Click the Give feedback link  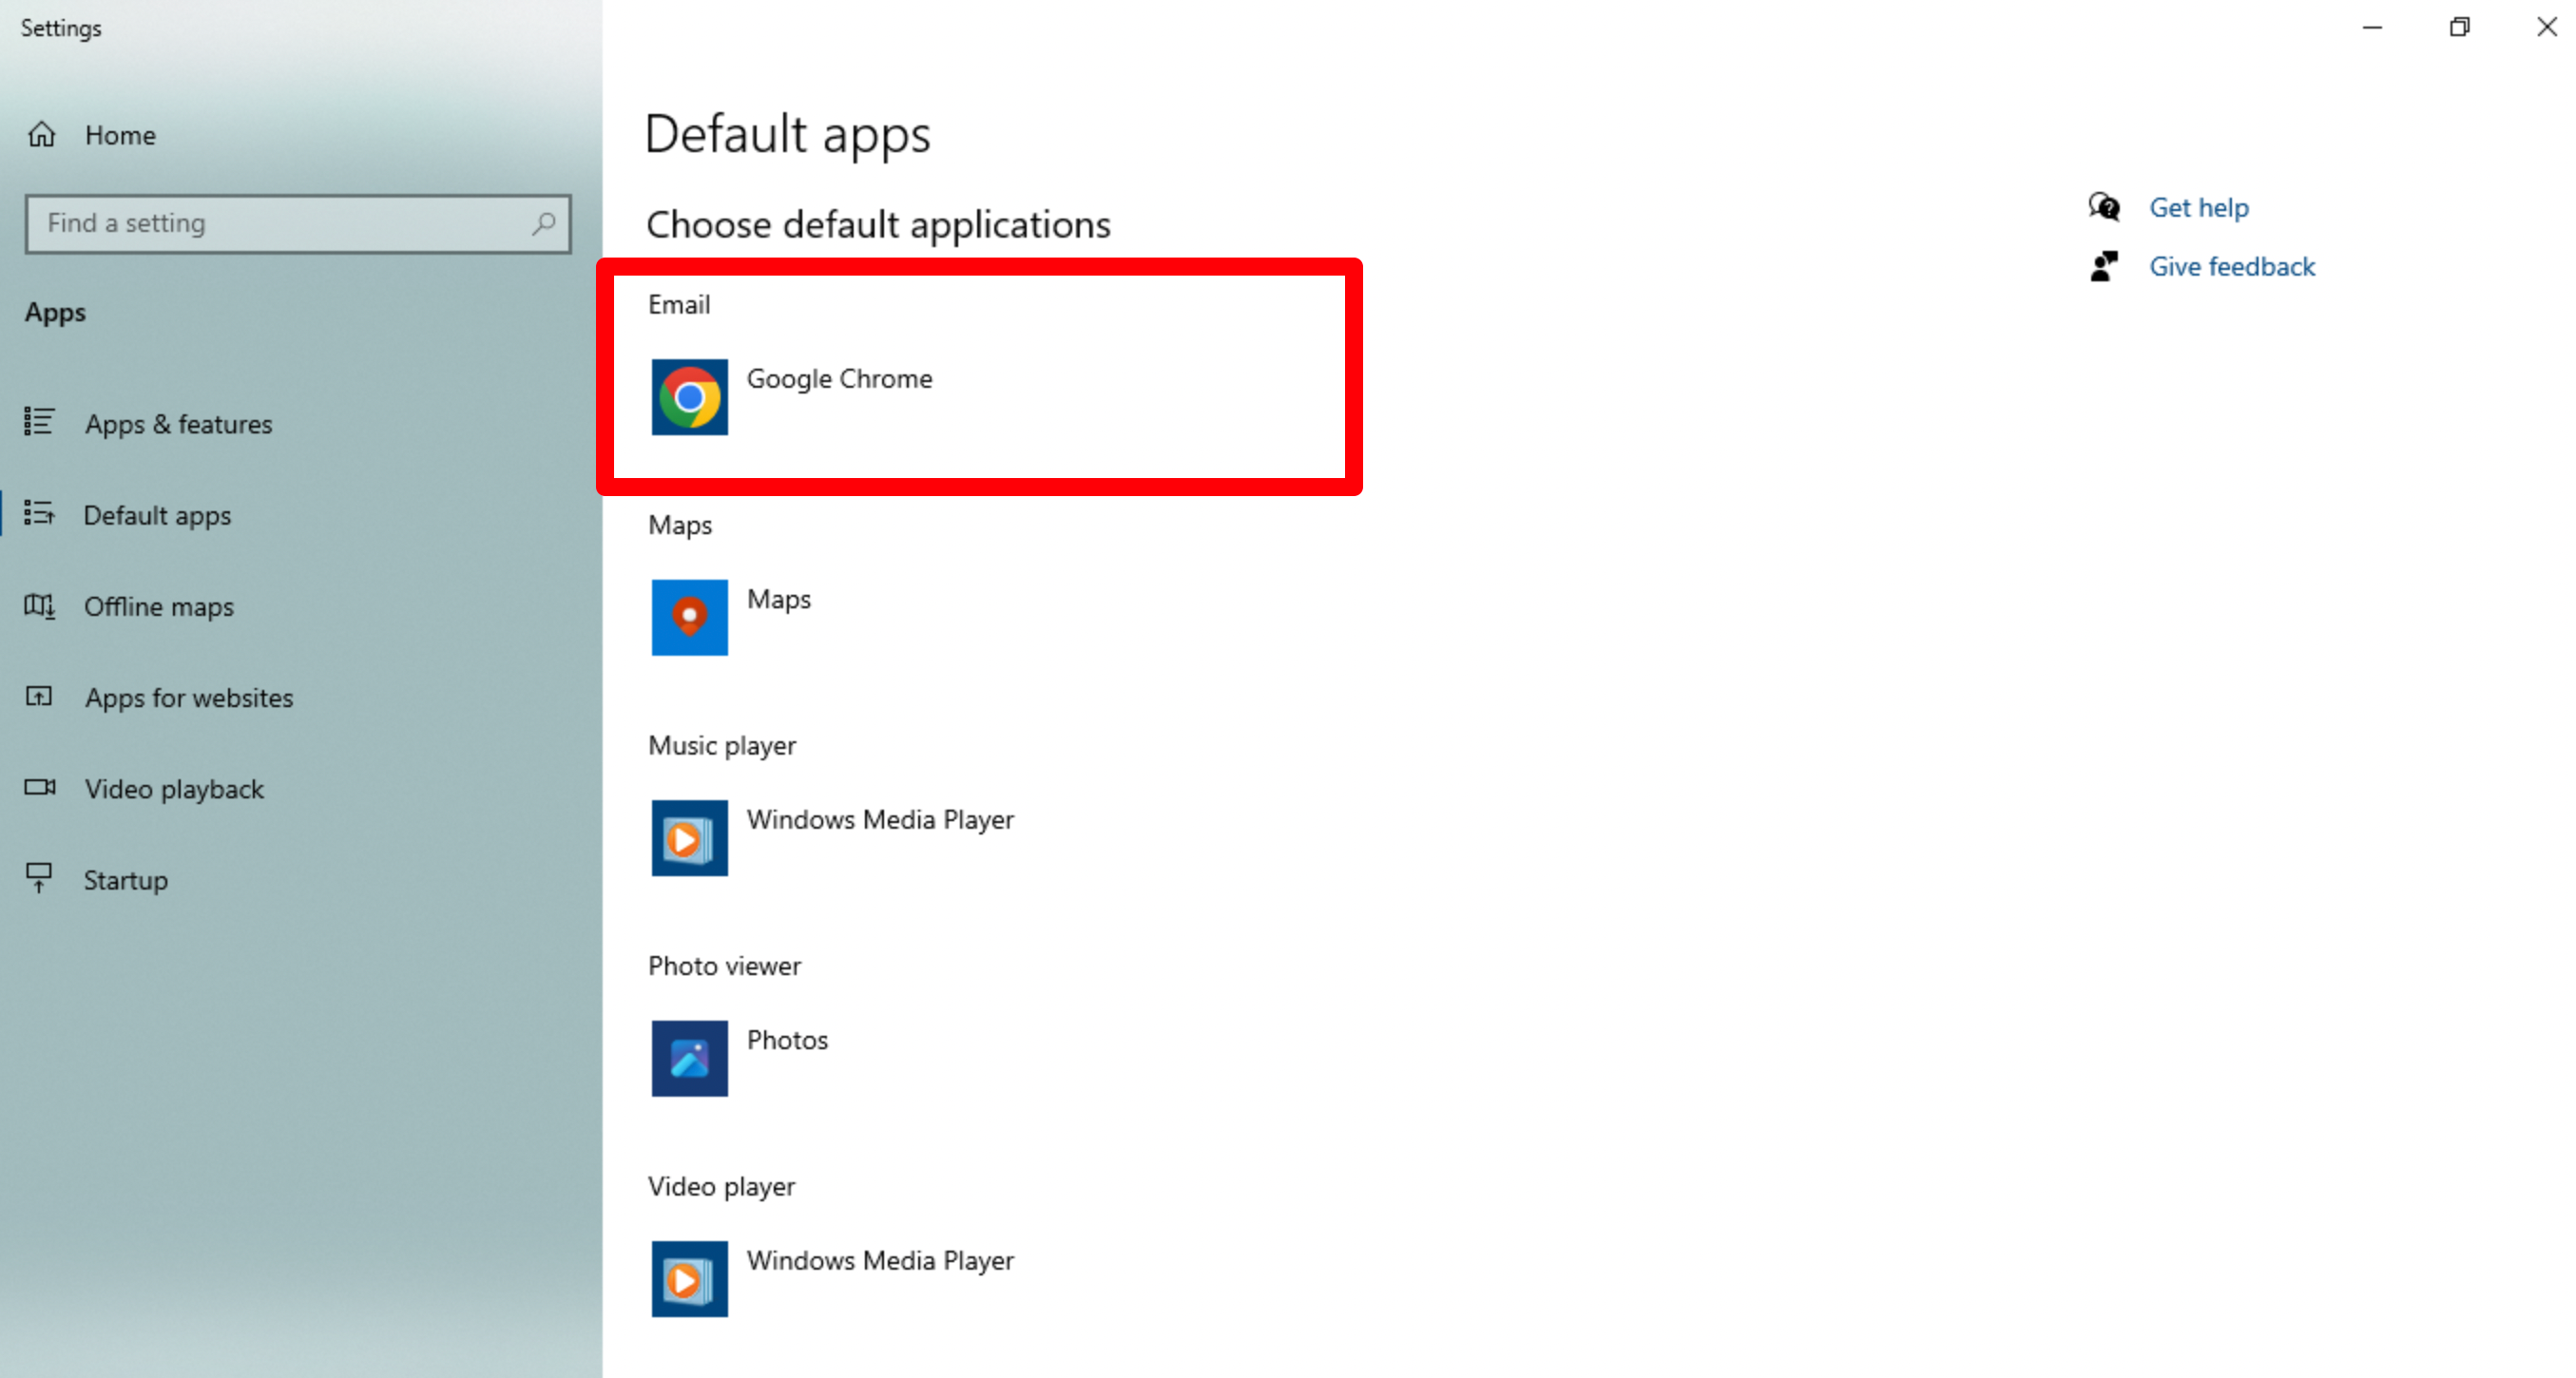pyautogui.click(x=2232, y=266)
